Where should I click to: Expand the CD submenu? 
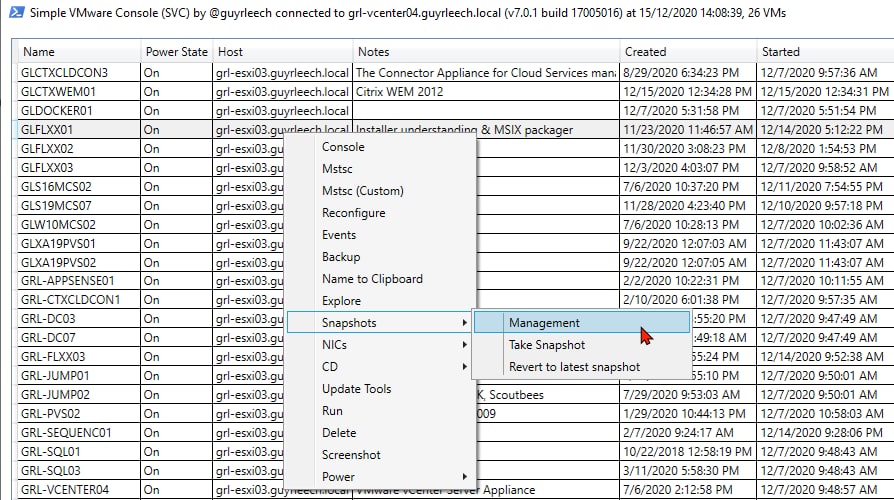(x=380, y=367)
